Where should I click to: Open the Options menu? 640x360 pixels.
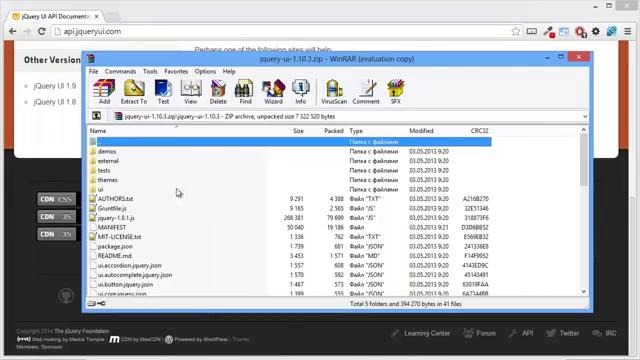[x=205, y=71]
